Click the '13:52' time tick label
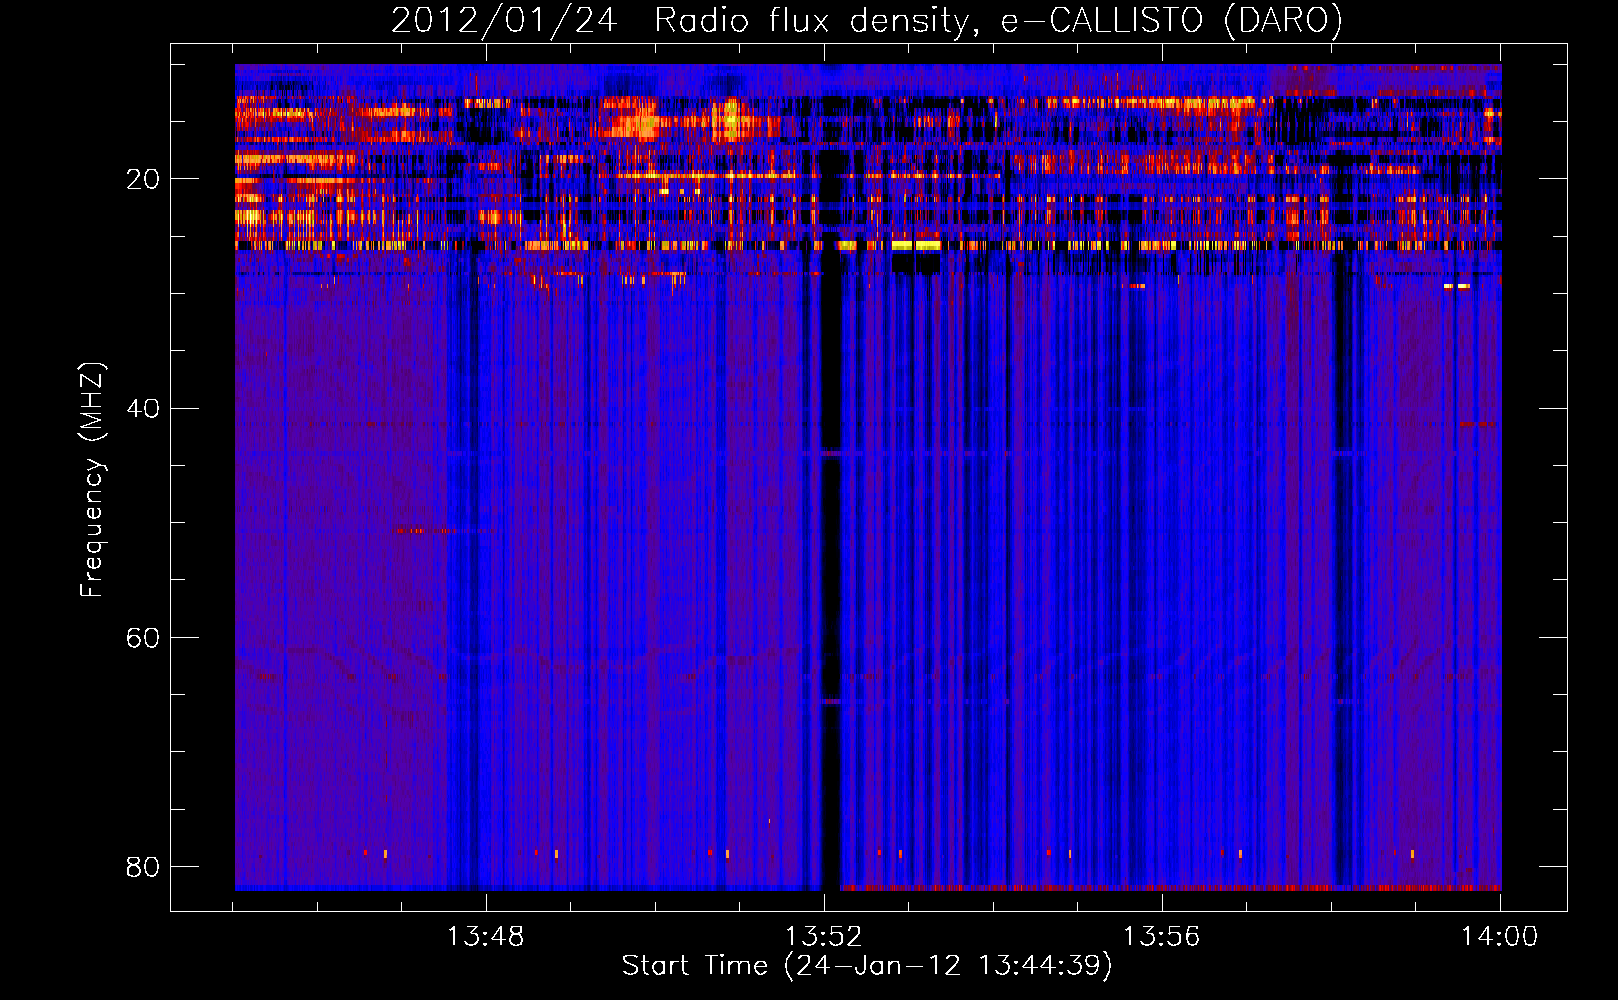This screenshot has width=1618, height=1000. [823, 936]
